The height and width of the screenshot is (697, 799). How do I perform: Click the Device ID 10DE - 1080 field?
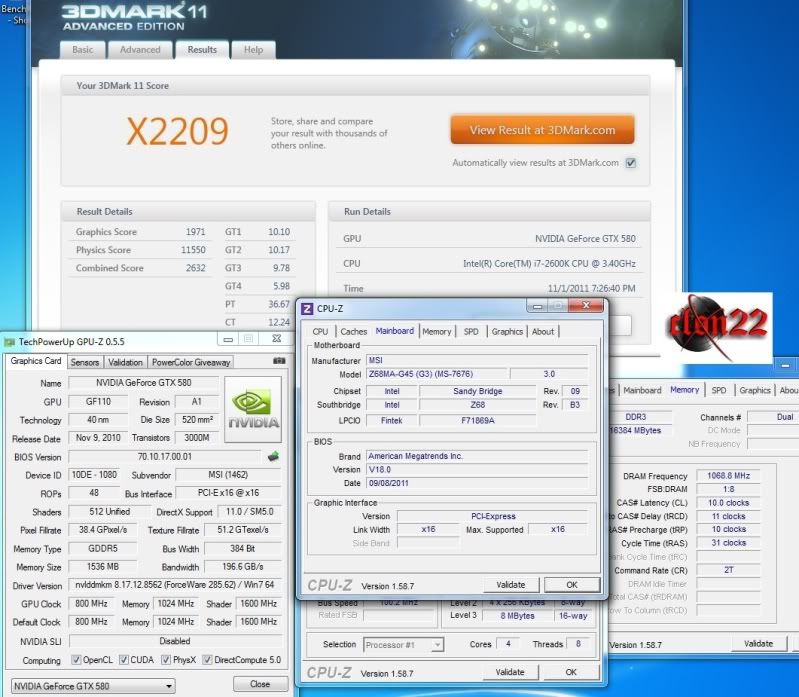[94, 475]
